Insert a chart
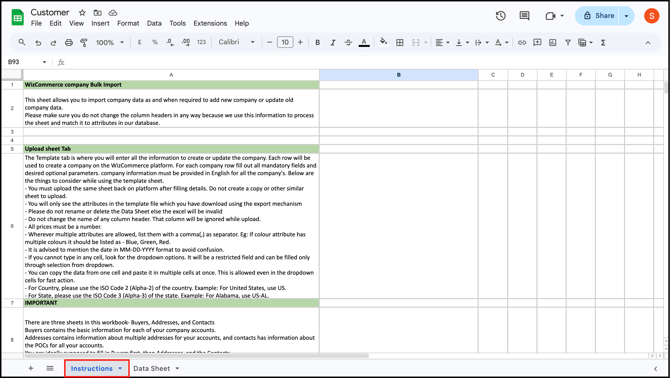The height and width of the screenshot is (378, 670). pyautogui.click(x=552, y=42)
